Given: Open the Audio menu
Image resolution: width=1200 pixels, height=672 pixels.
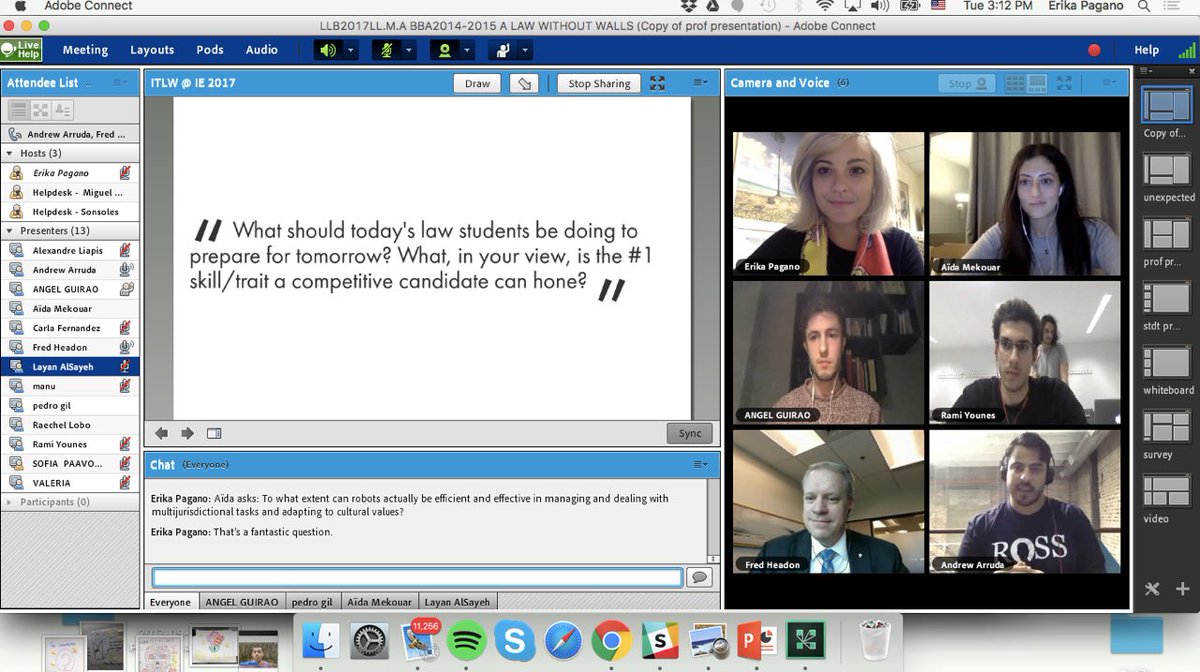Looking at the screenshot, I should click(x=262, y=50).
